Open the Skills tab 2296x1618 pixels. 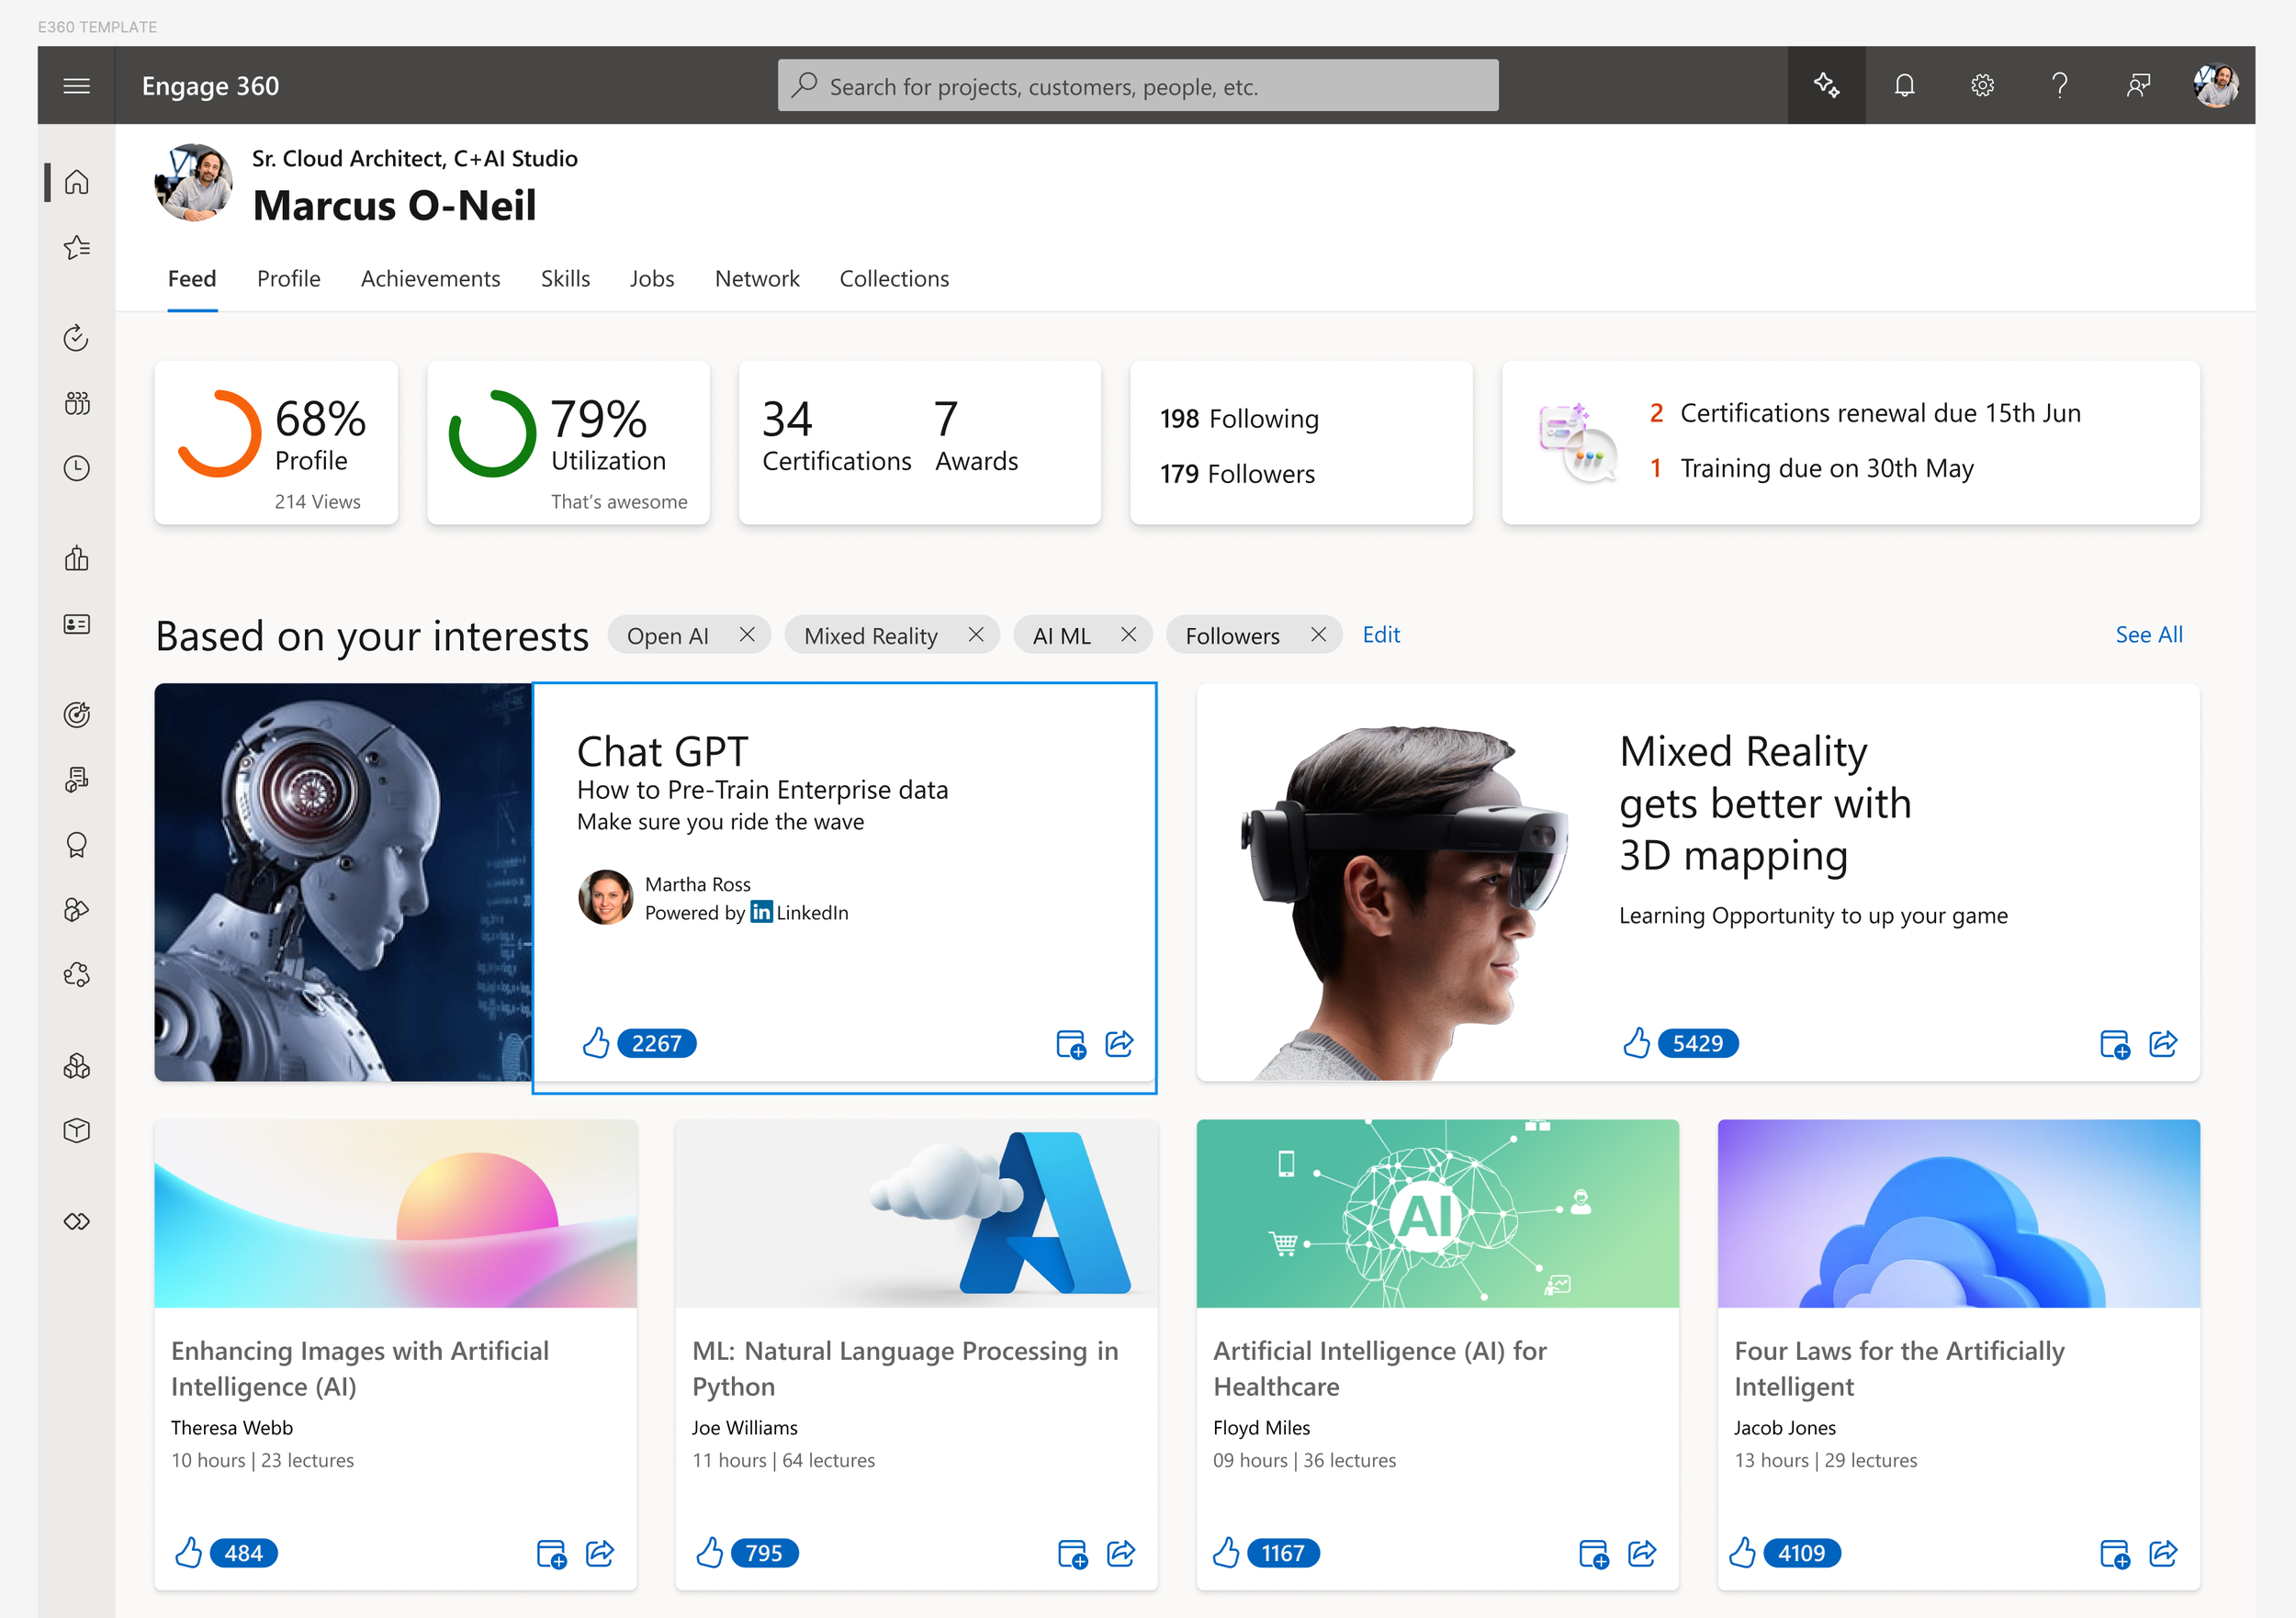(566, 279)
